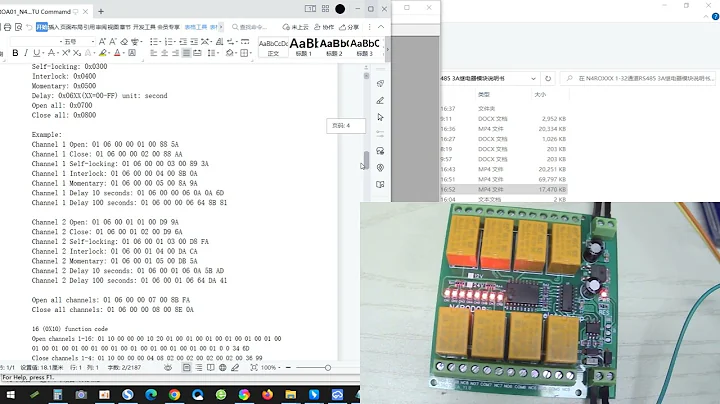Click the zoom out minus button

click(x=288, y=367)
